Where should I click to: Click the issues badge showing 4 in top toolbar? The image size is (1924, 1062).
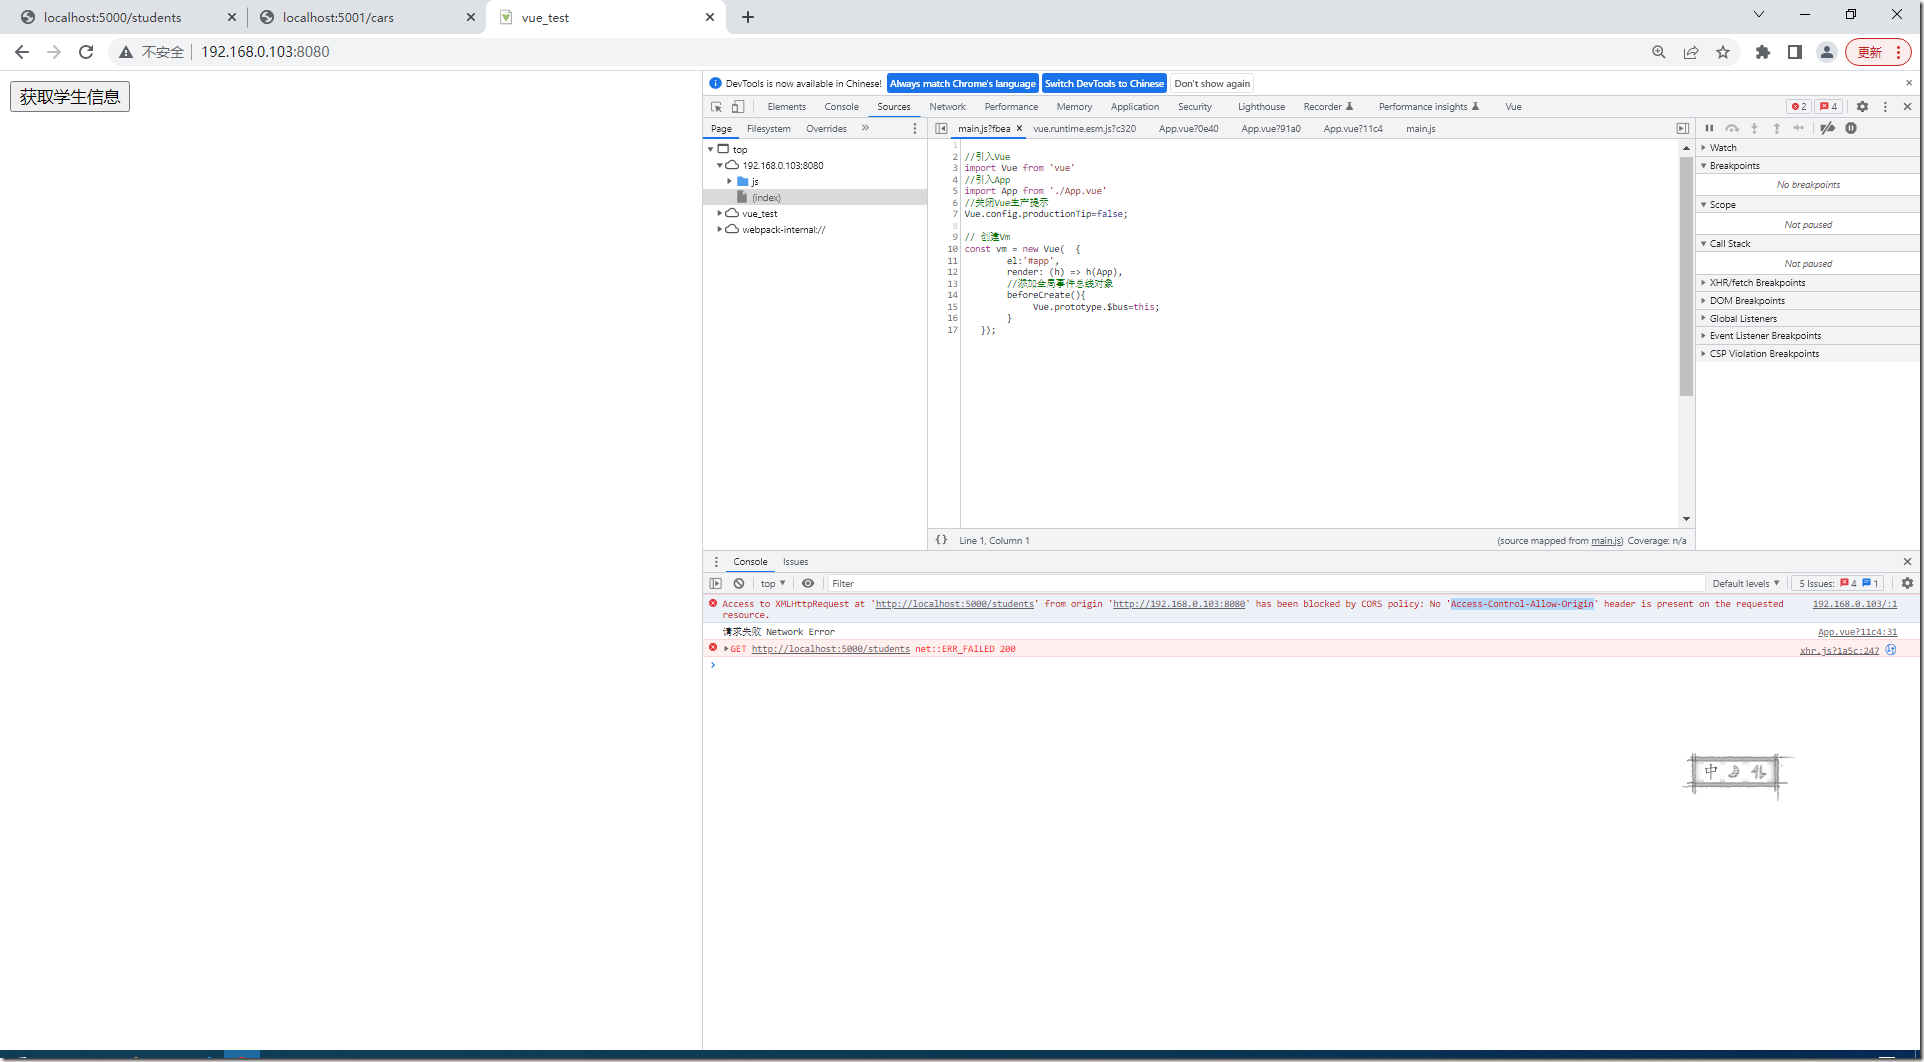pos(1828,107)
